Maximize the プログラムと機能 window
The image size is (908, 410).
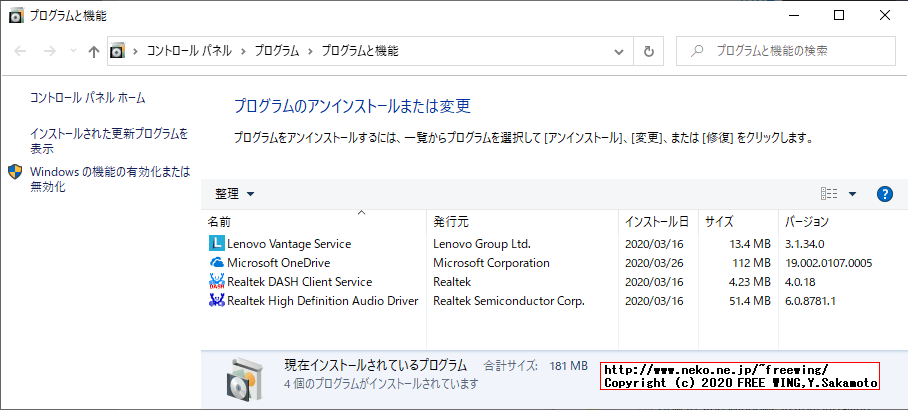pyautogui.click(x=839, y=16)
